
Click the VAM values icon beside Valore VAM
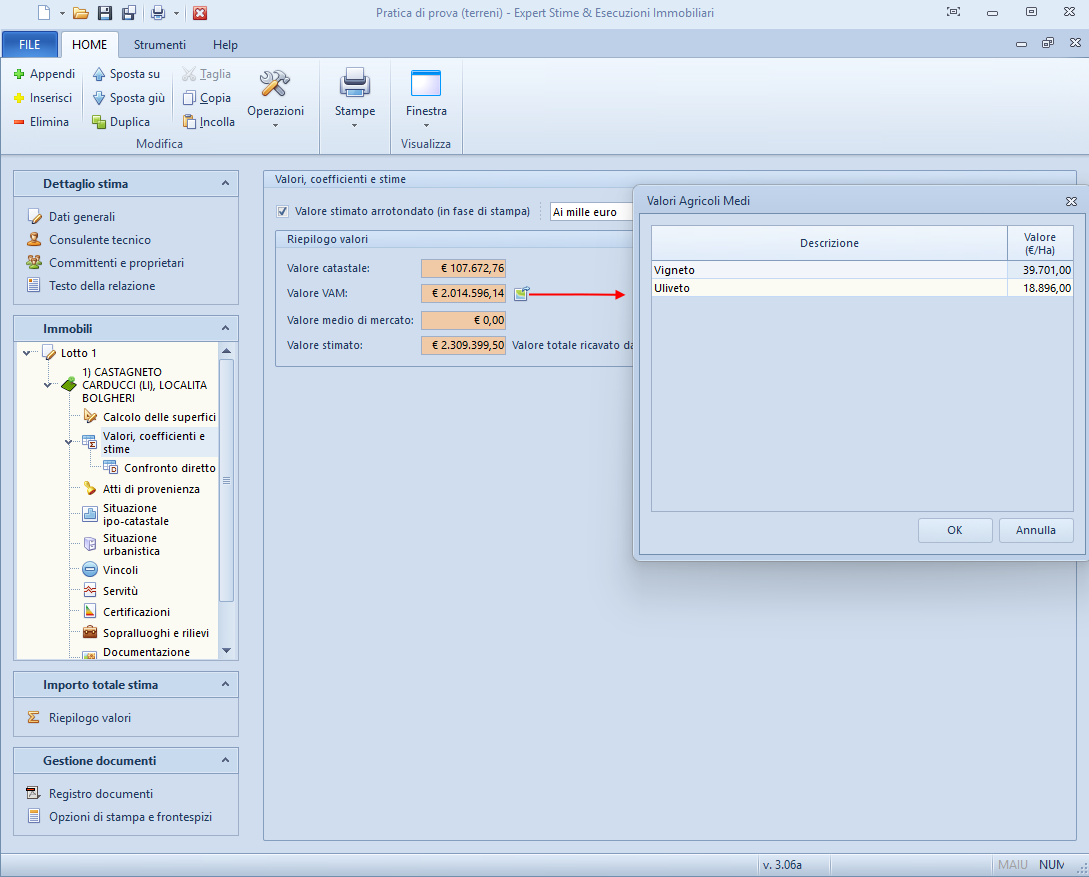tap(521, 294)
